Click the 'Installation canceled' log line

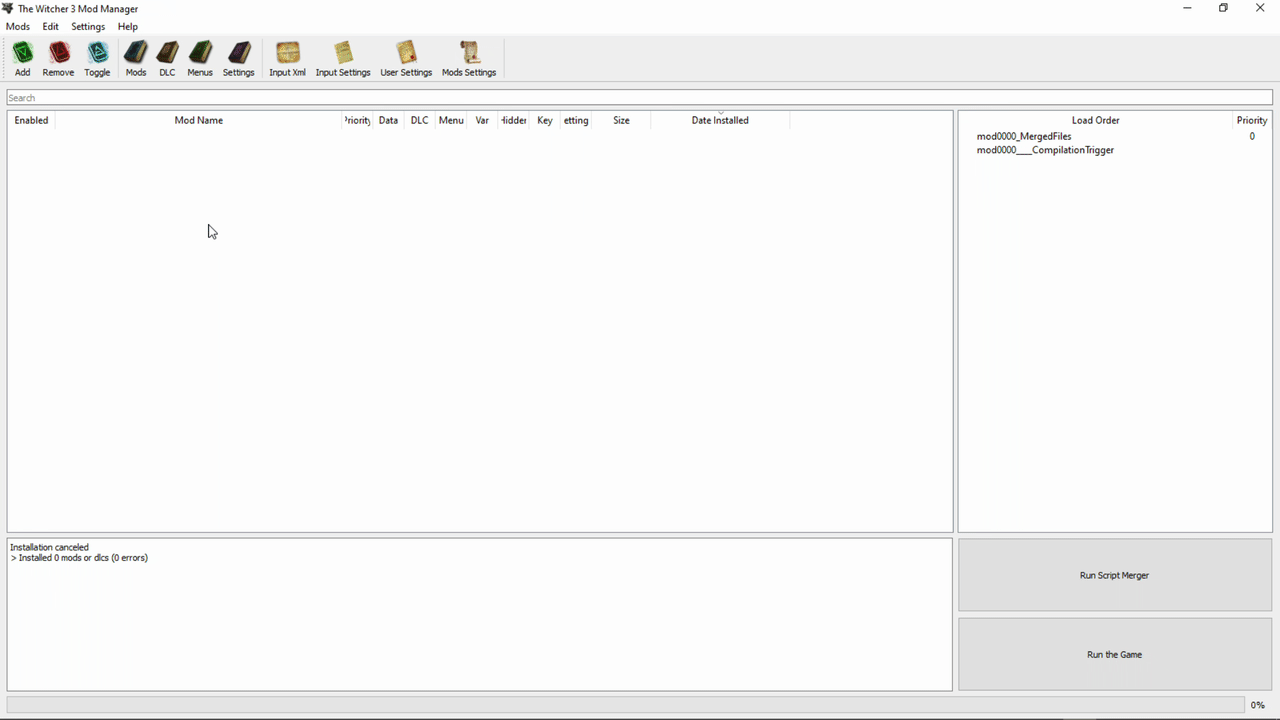(x=50, y=547)
